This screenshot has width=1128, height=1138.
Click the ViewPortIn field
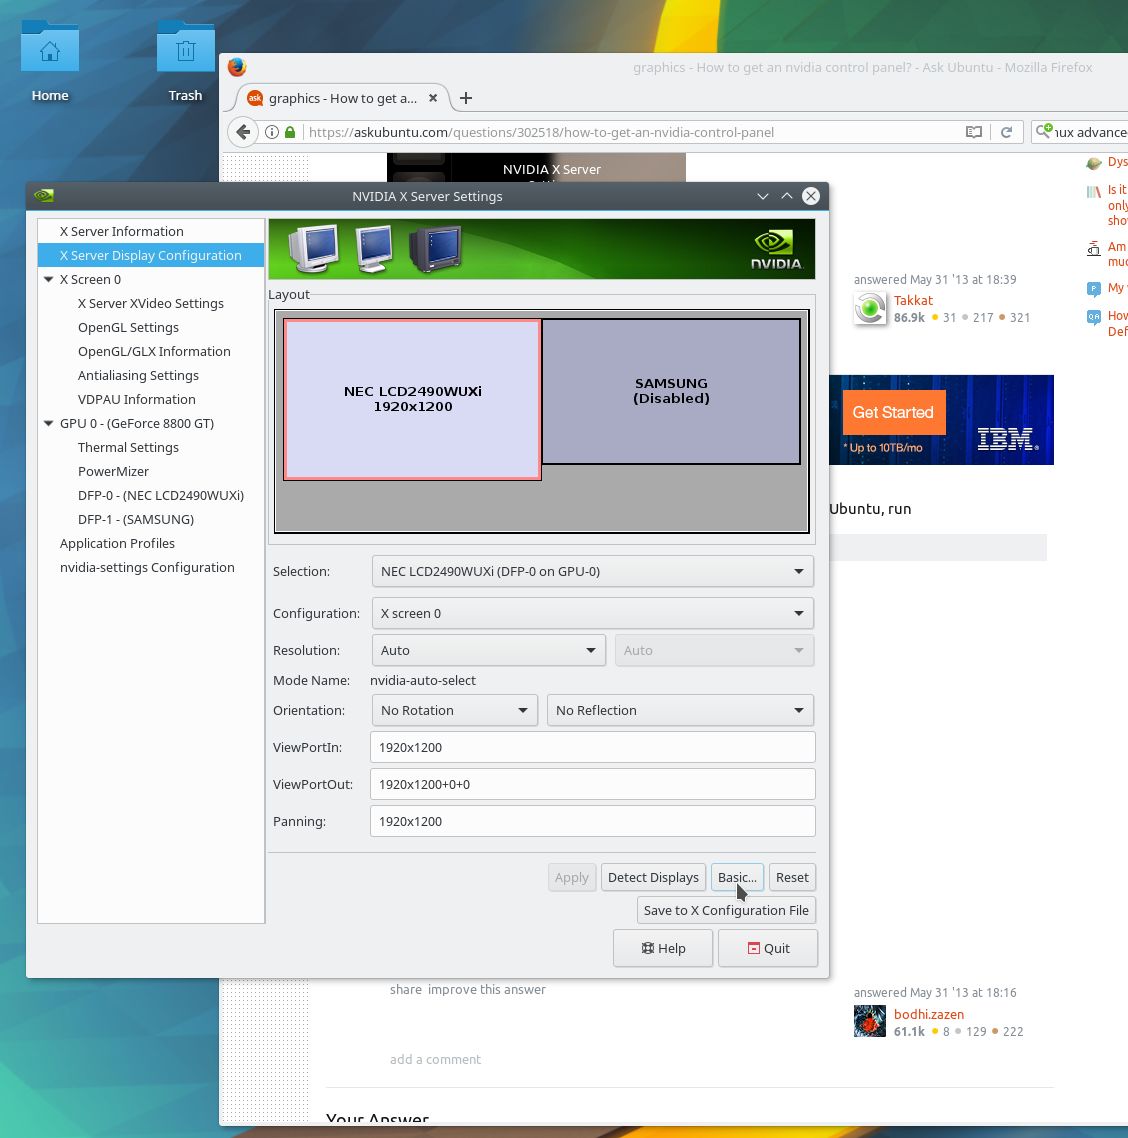pos(592,747)
